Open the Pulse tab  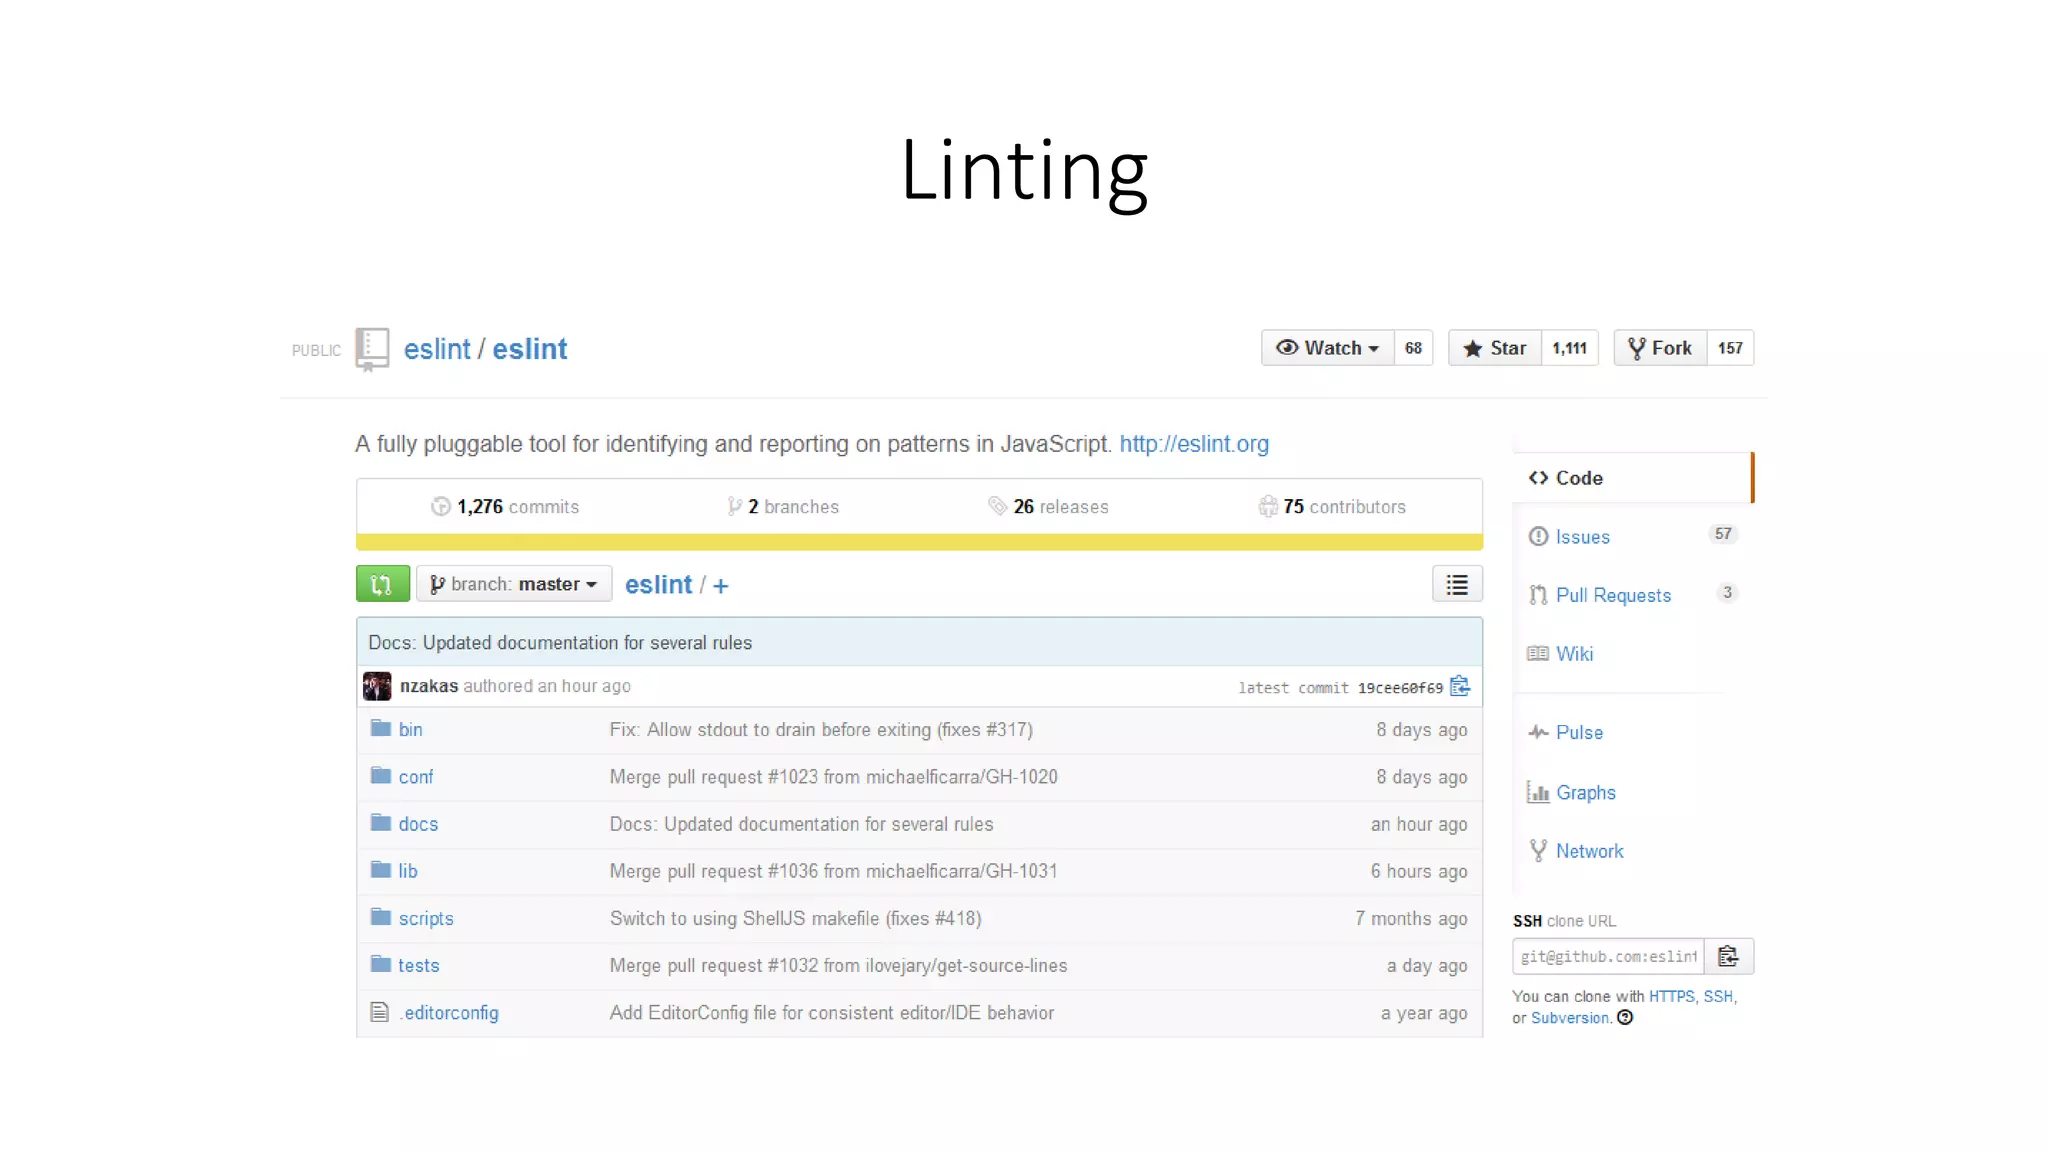tap(1579, 733)
